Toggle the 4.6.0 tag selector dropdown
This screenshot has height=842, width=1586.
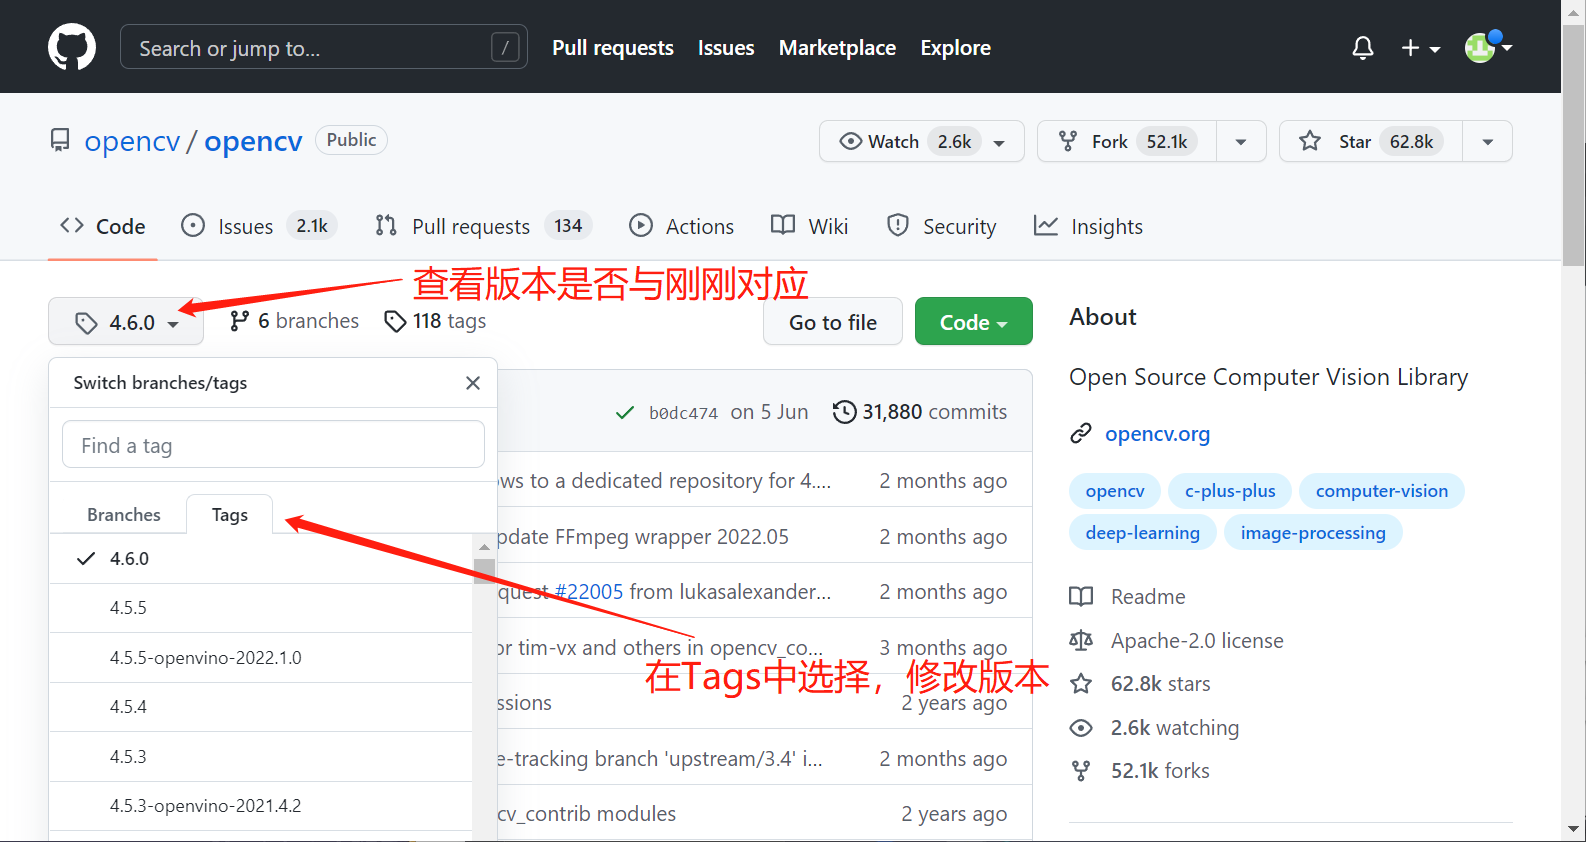pos(126,322)
